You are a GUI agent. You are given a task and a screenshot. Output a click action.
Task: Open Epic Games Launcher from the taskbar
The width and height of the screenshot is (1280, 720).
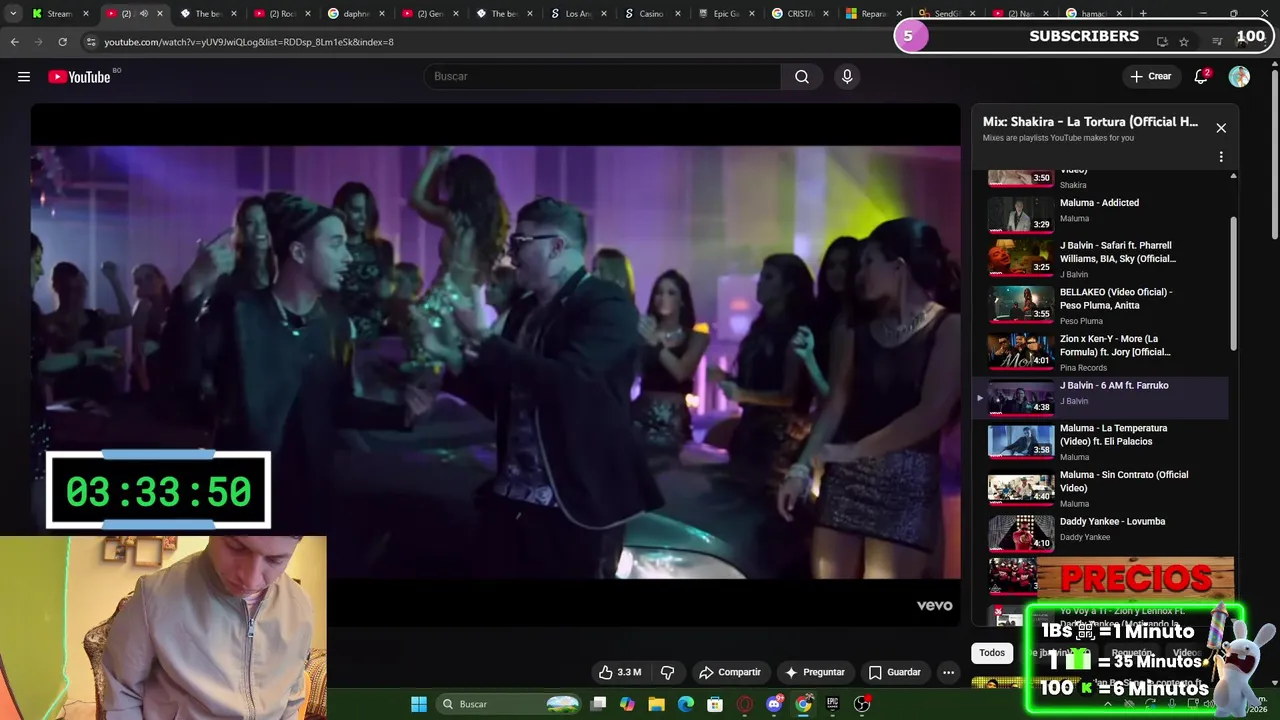click(x=832, y=704)
